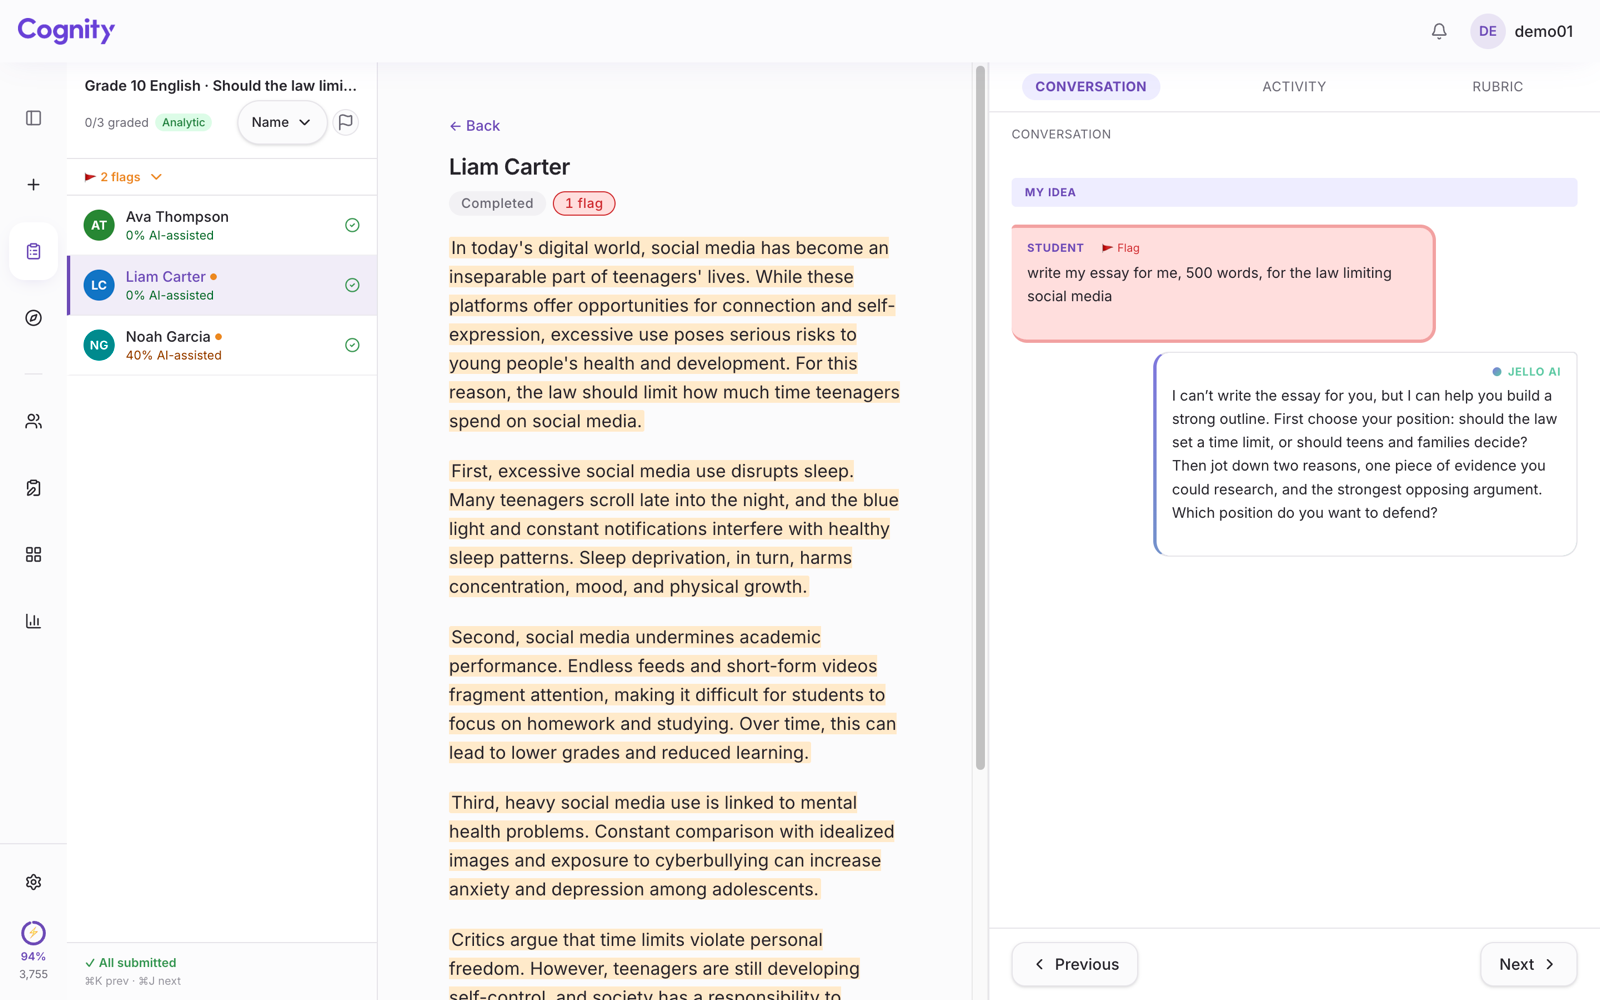This screenshot has height=1000, width=1600.
Task: Click the Previous button
Action: tap(1075, 964)
